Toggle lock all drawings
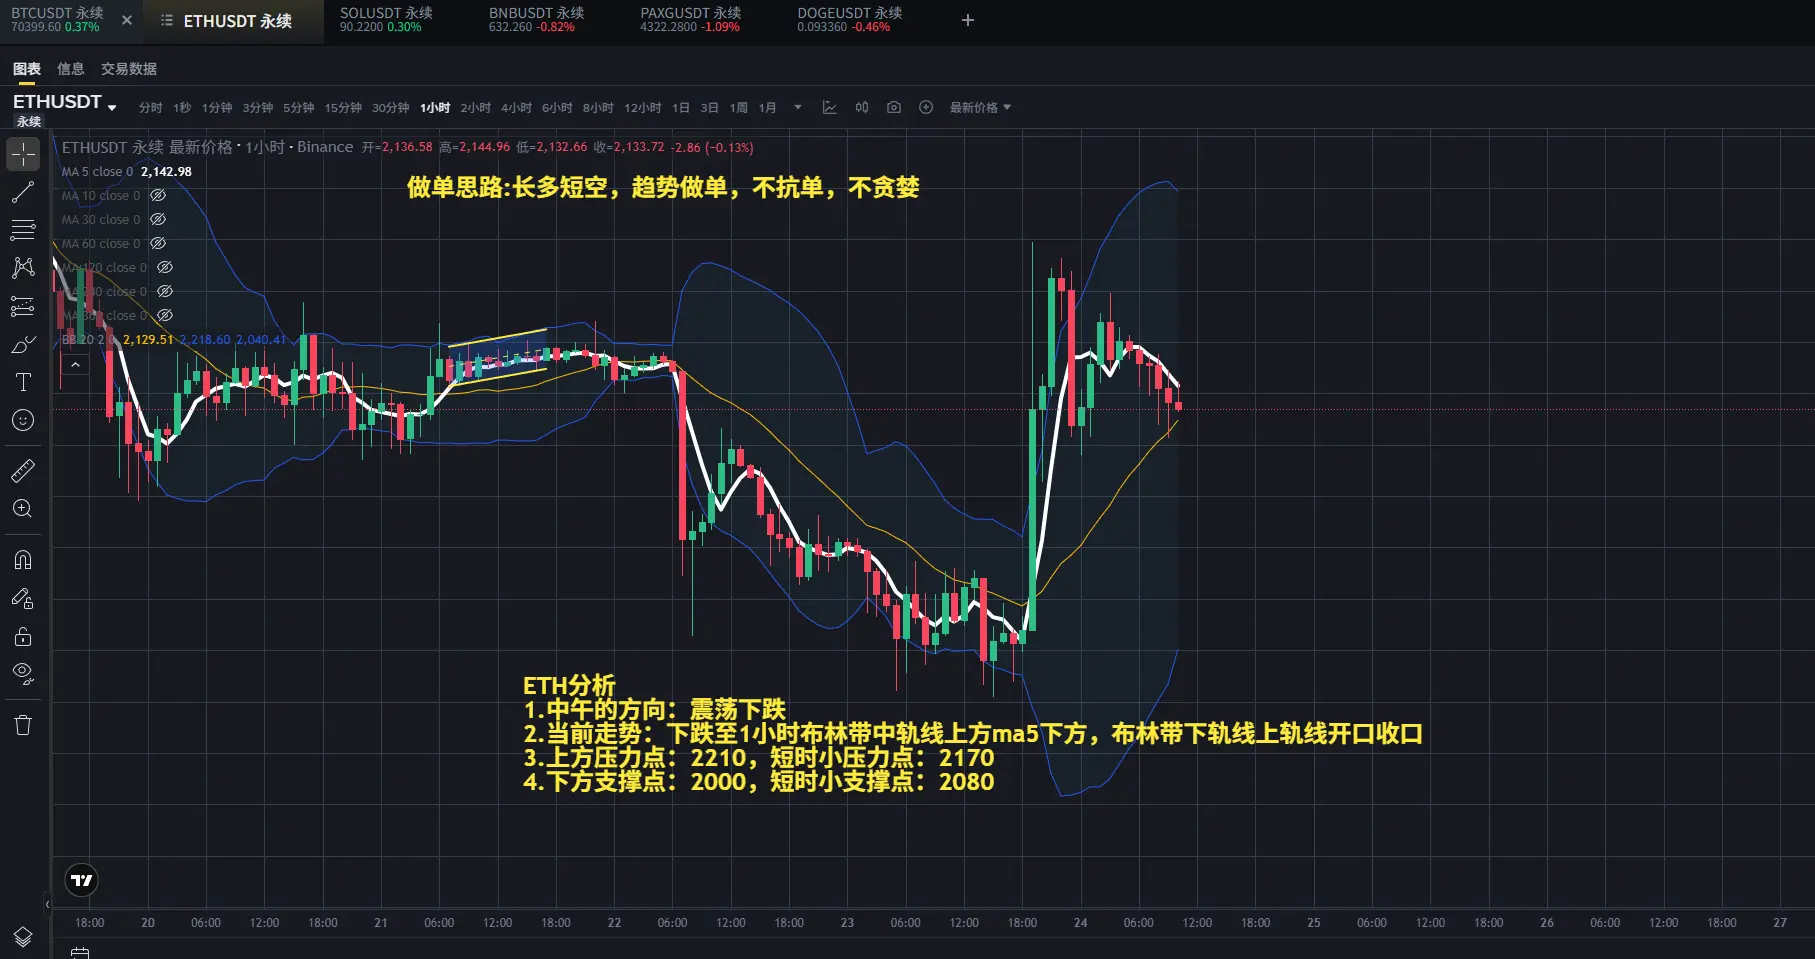Screen dimensions: 1815x959 tap(23, 636)
